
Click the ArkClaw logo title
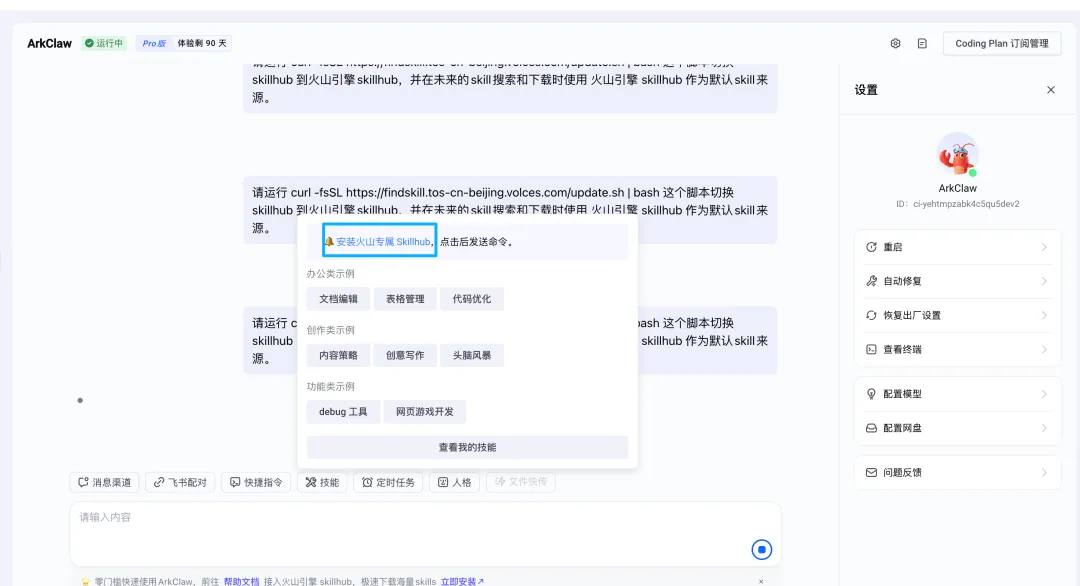49,43
